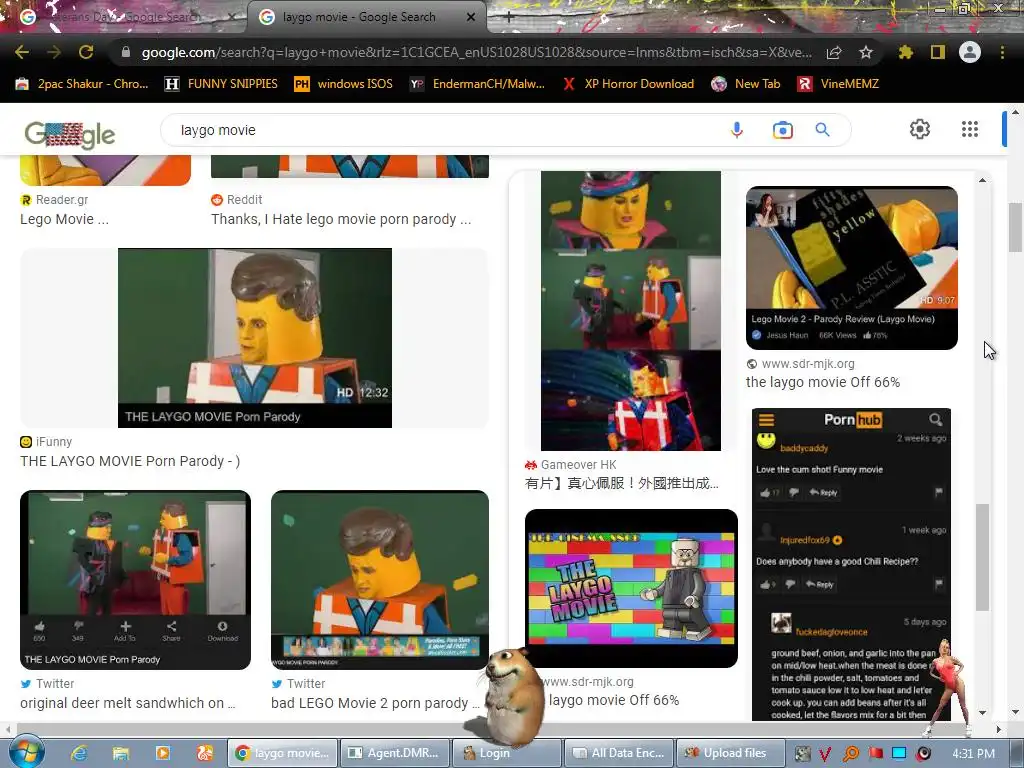Launch Internet Explorer from taskbar

tap(79, 753)
